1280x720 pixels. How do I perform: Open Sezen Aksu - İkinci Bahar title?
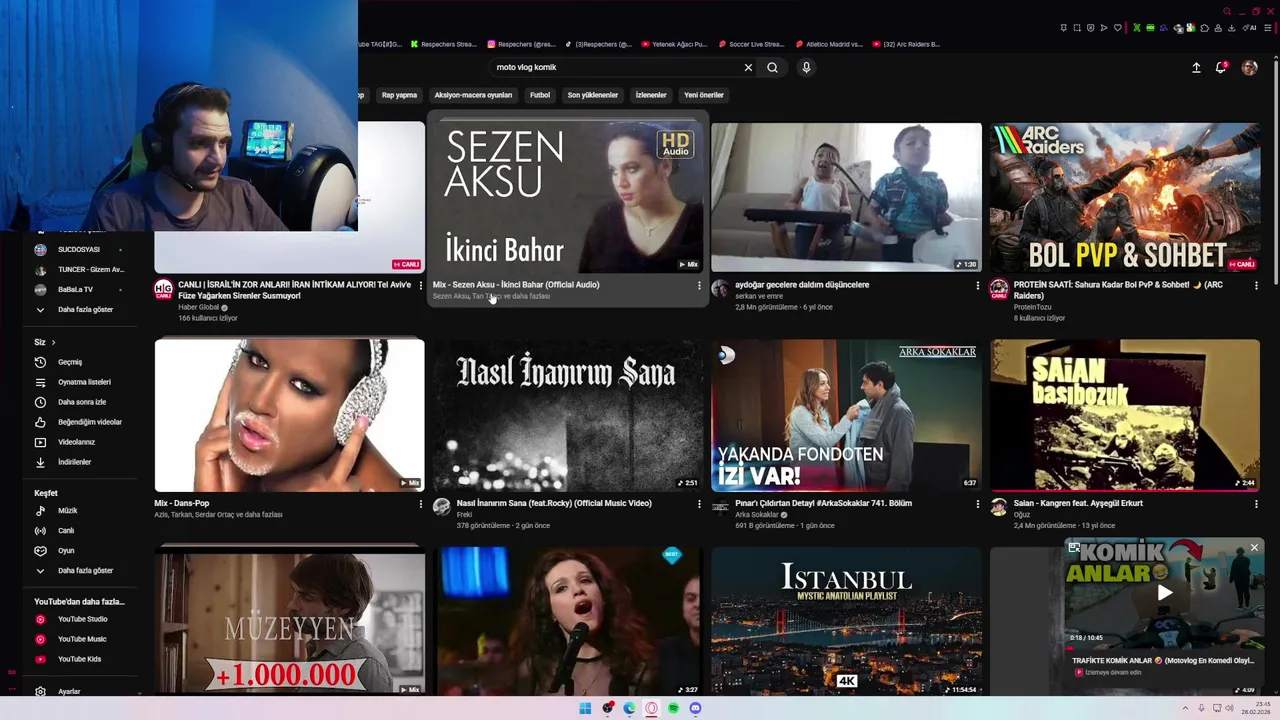point(516,285)
